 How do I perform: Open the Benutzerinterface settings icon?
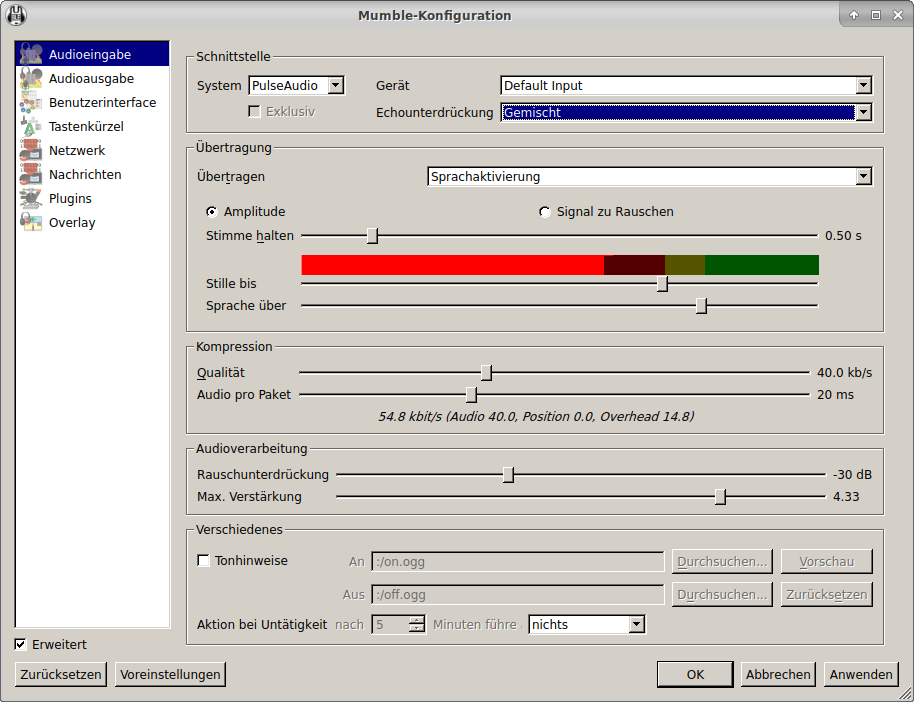pos(31,102)
